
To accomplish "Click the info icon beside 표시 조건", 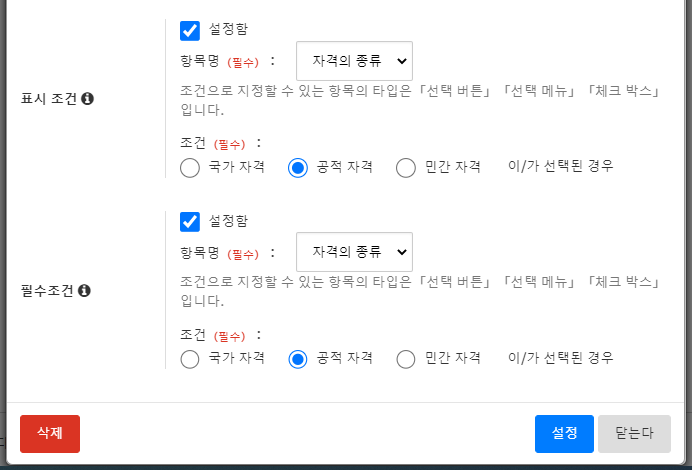I will tap(88, 99).
